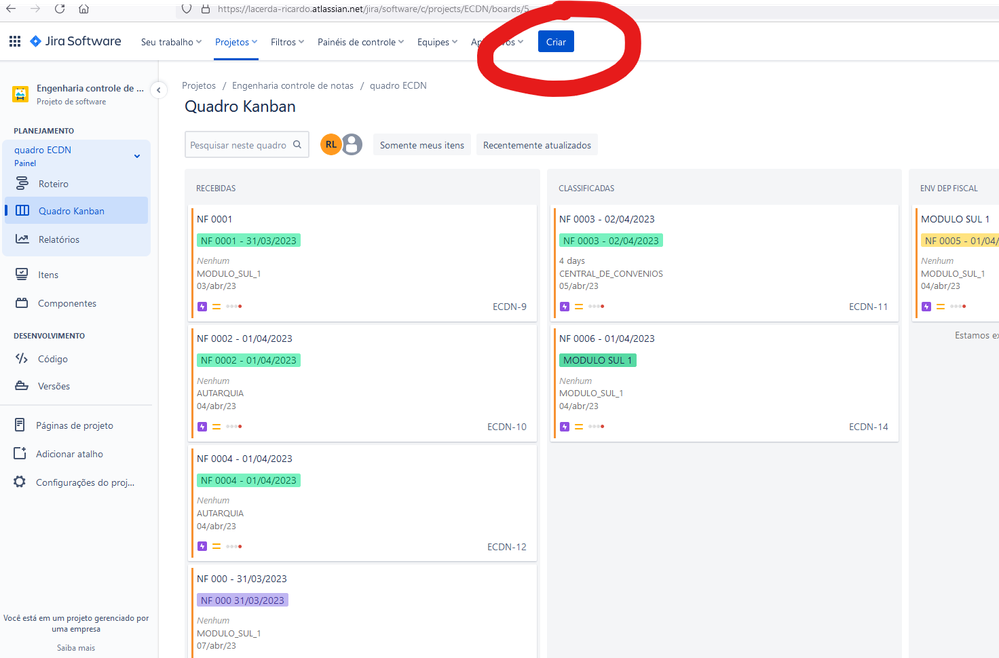Open Versões in sidebar
Viewport: 999px width, 658px height.
coord(76,386)
